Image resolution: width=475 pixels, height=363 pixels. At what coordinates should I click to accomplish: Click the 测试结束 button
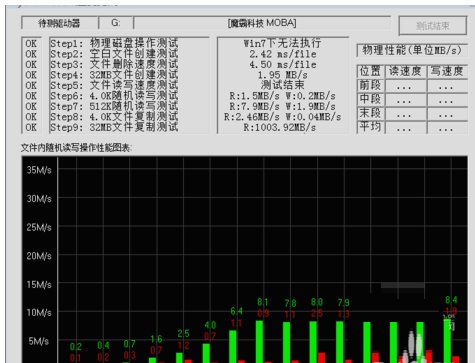[x=433, y=25]
